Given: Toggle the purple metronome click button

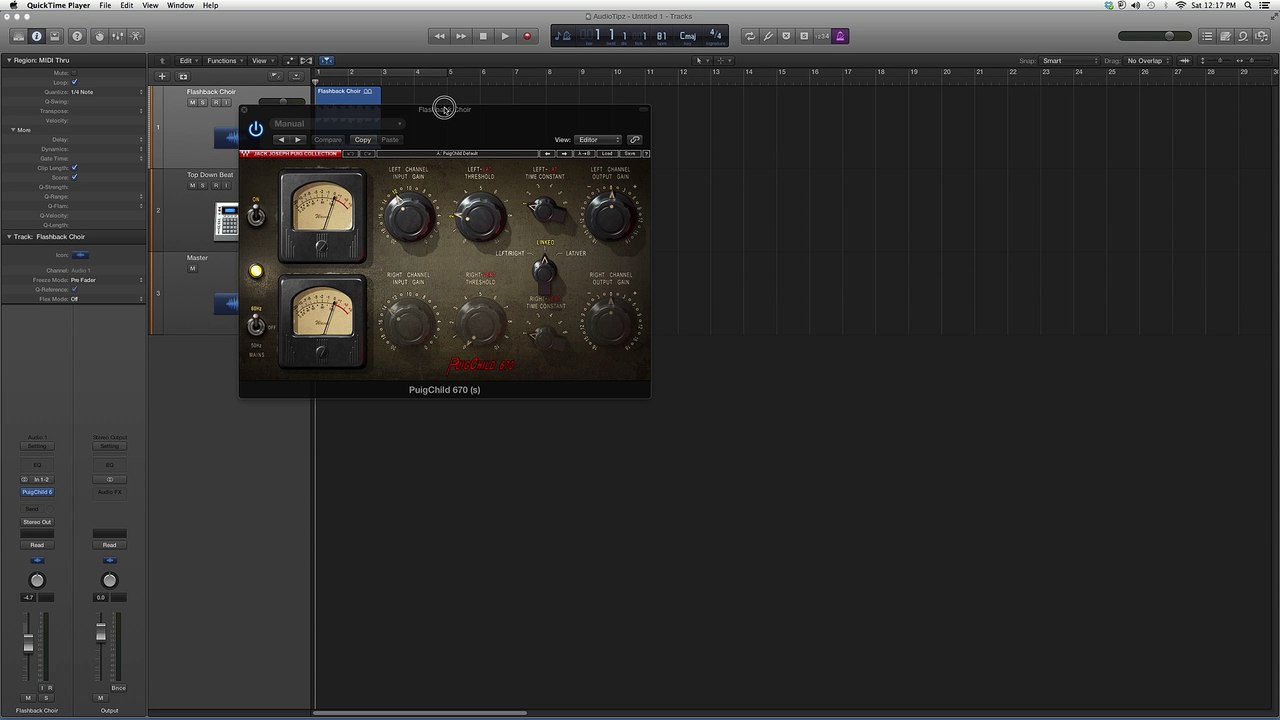Looking at the screenshot, I should pos(840,36).
